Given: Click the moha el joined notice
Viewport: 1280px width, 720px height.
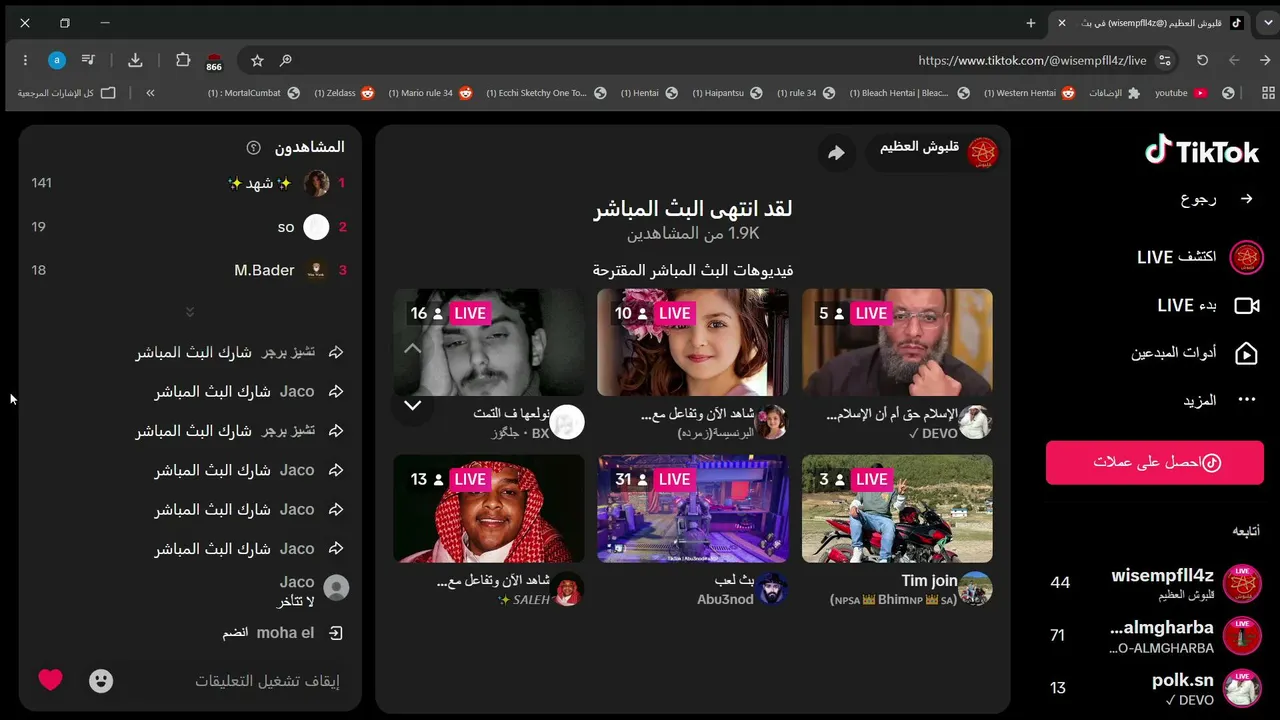Looking at the screenshot, I should 284,633.
